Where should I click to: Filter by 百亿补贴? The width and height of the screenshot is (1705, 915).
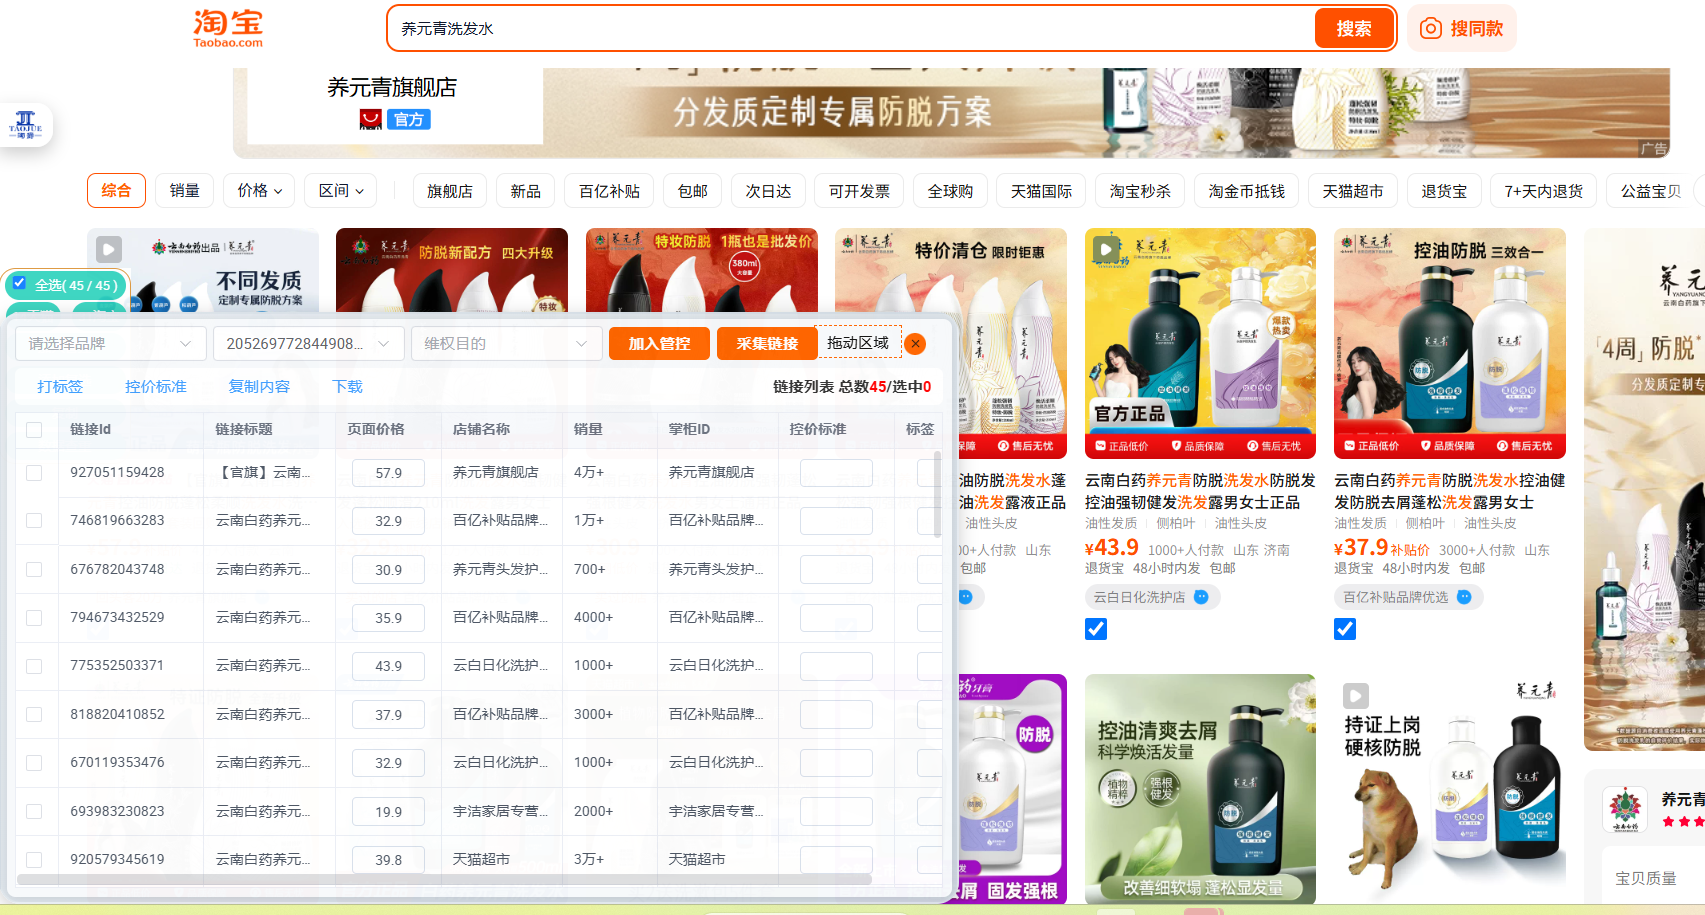[609, 190]
